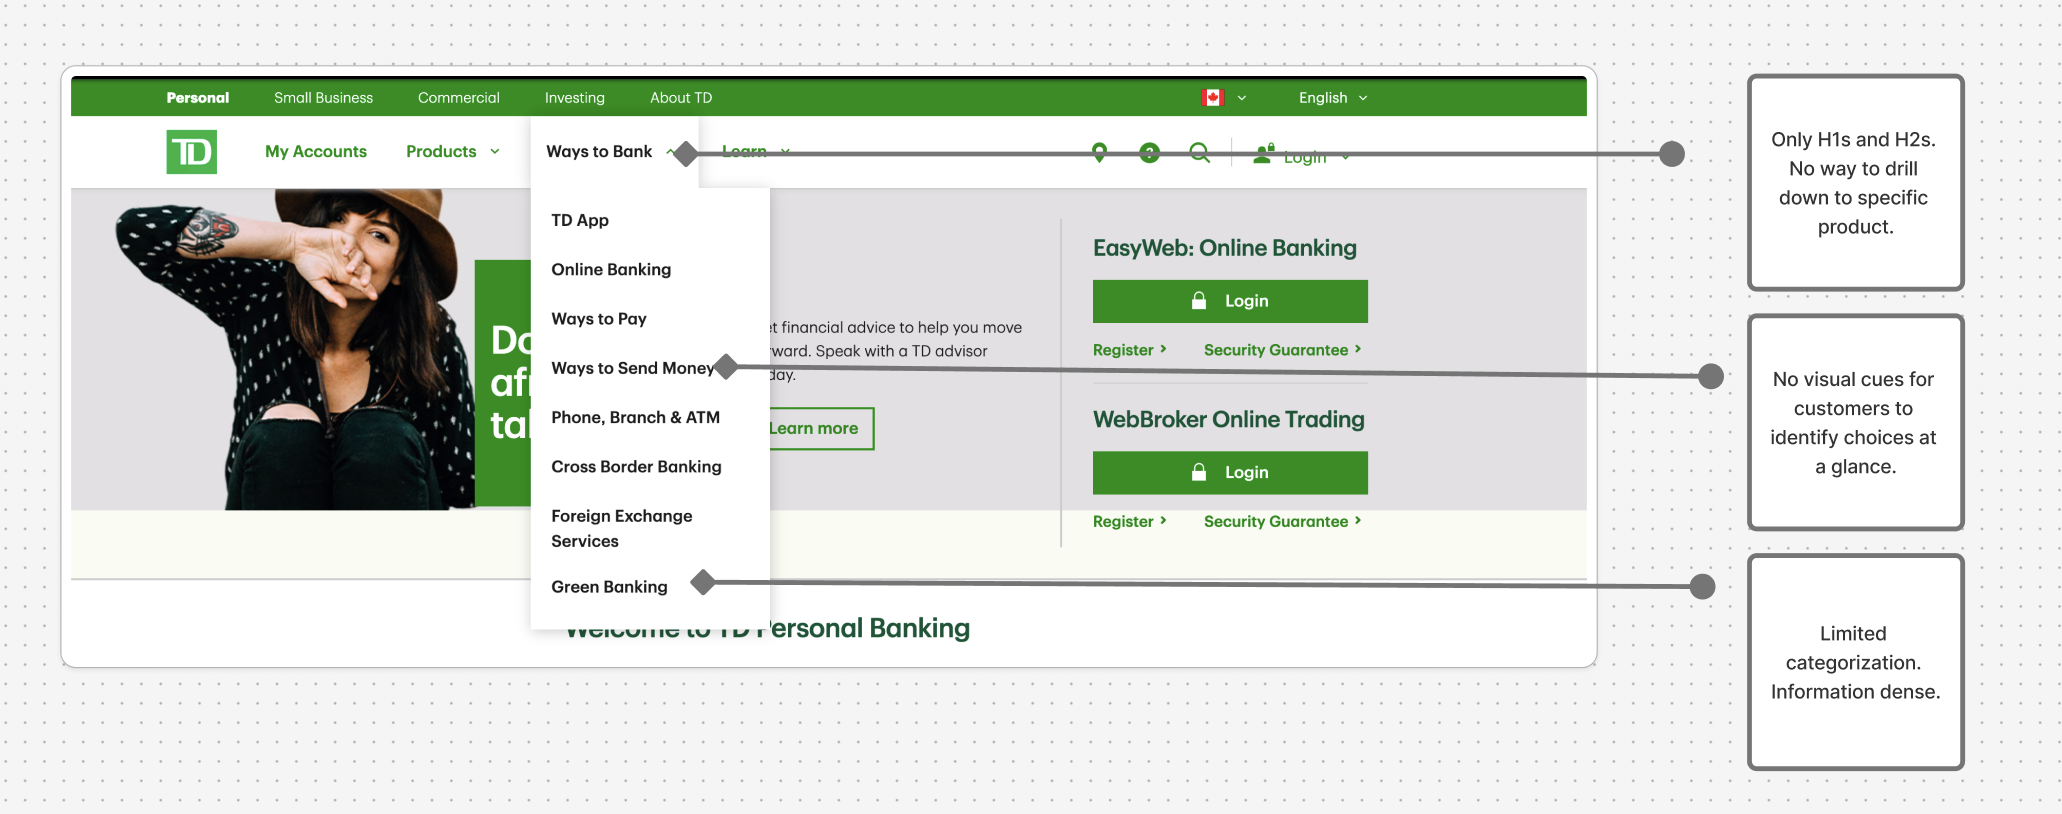Click Register under EasyWeb
This screenshot has width=2062, height=814.
tap(1129, 350)
